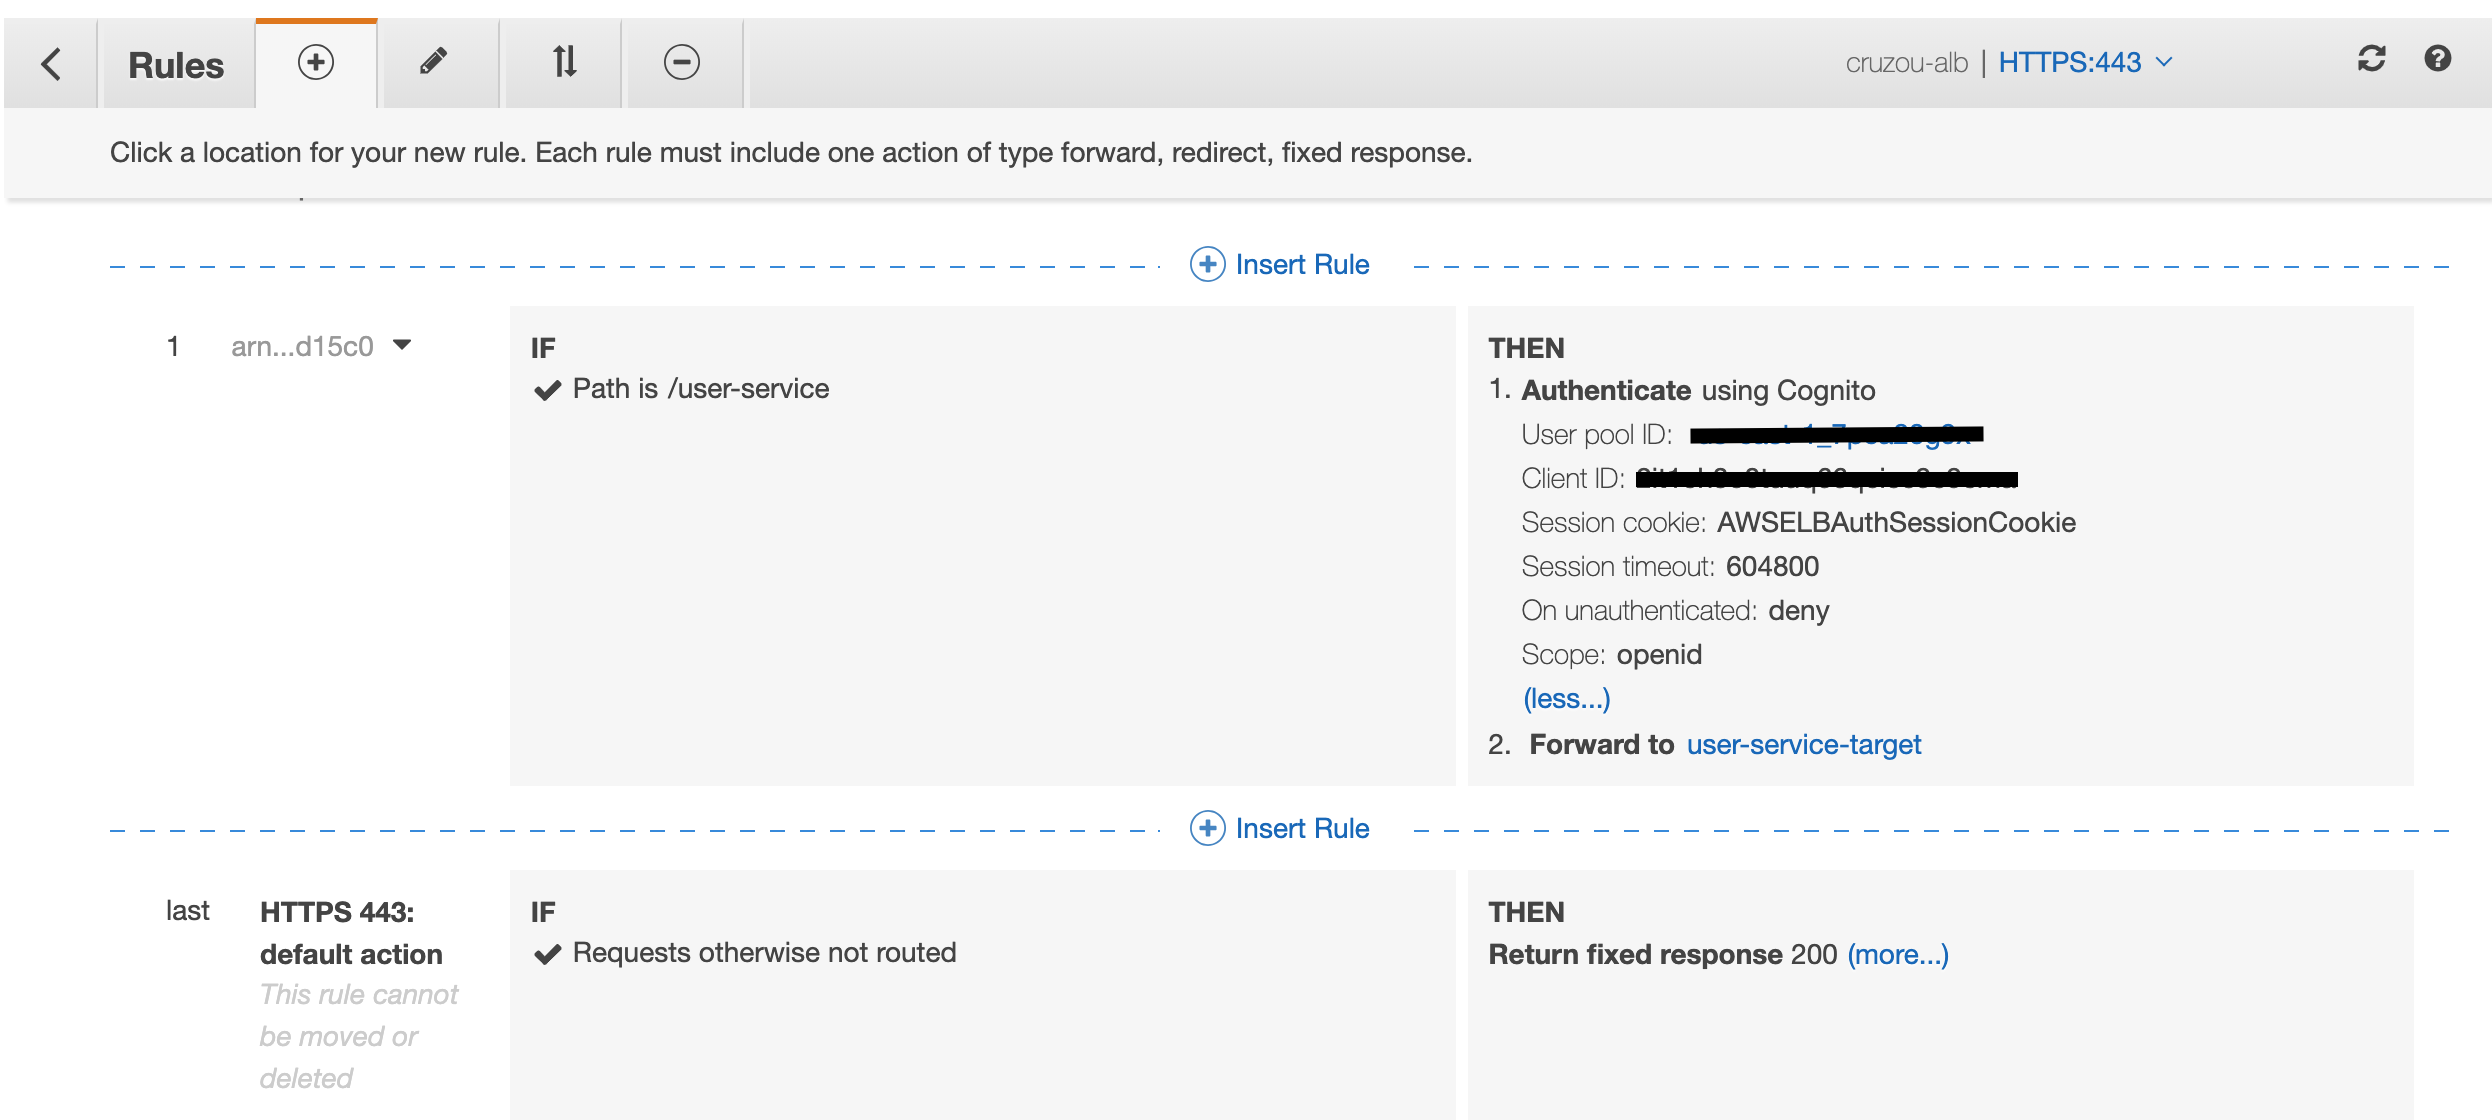Viewport: 2492px width, 1120px height.
Task: Click the checkmark beside Path is /user-service
Action: point(547,389)
